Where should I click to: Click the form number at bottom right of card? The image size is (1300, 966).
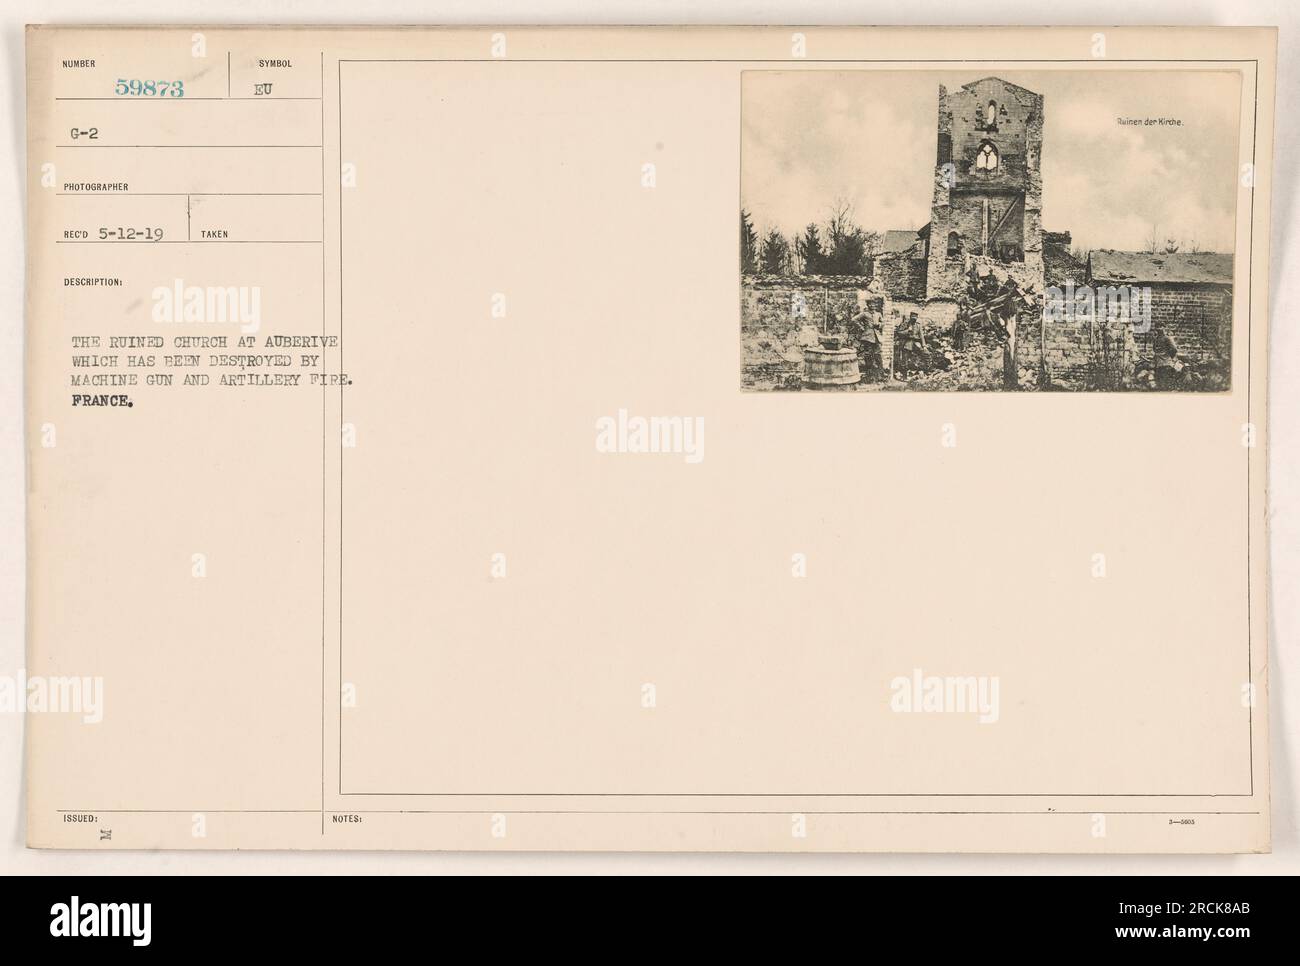coord(1211,818)
